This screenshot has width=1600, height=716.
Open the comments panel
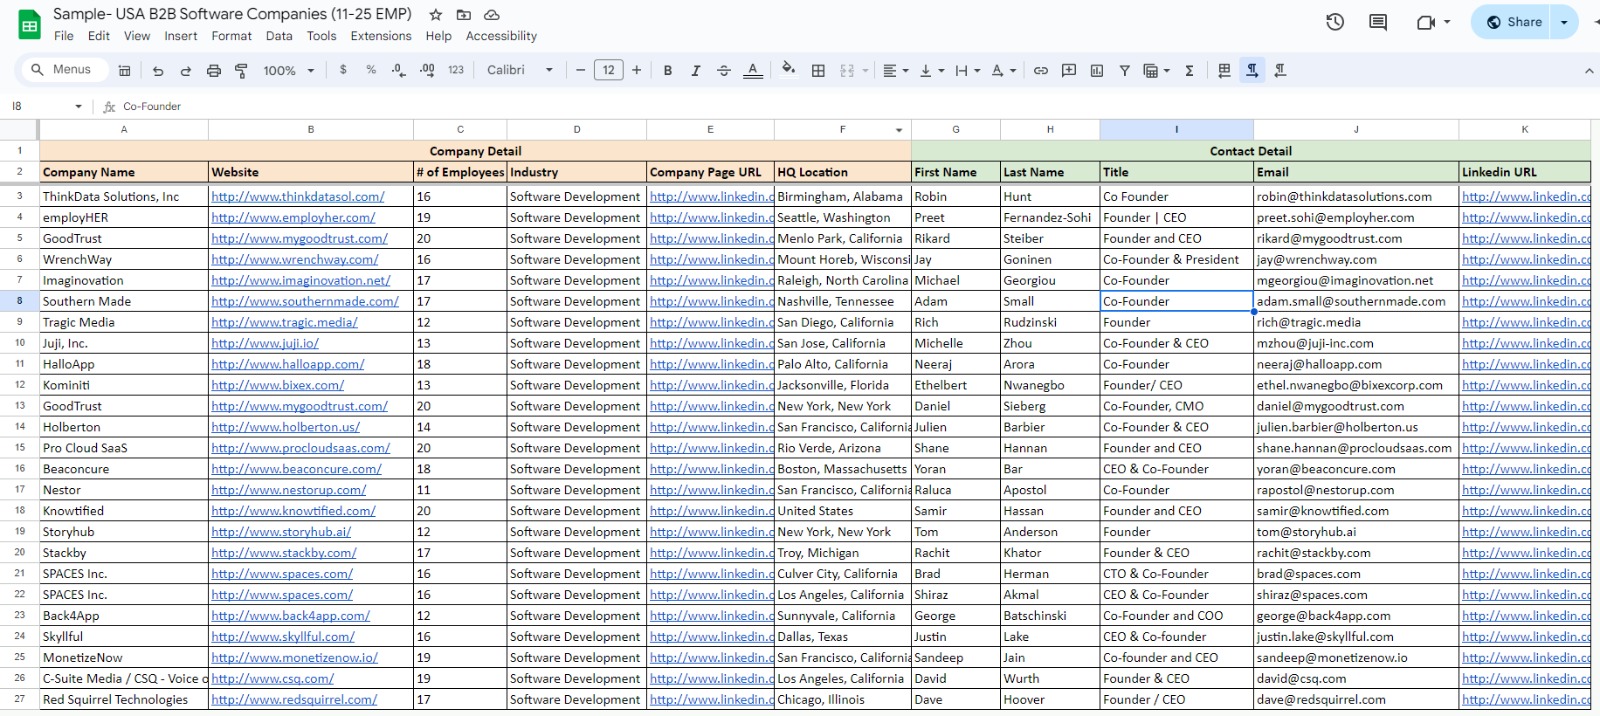pos(1378,22)
